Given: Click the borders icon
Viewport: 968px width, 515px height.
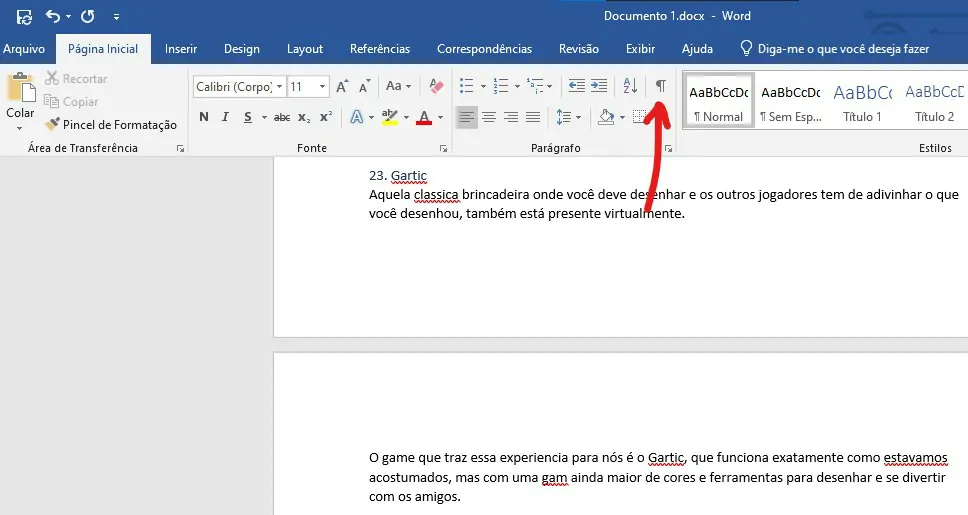Looking at the screenshot, I should pyautogui.click(x=640, y=117).
